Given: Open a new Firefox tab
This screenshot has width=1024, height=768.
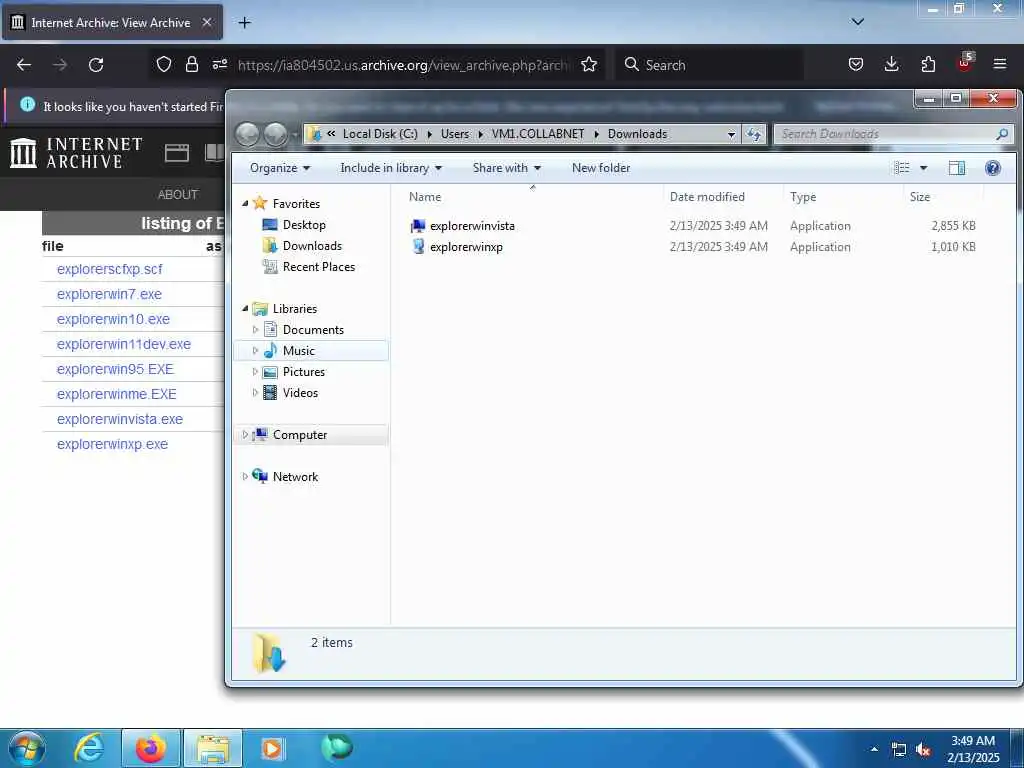Looking at the screenshot, I should pos(244,23).
